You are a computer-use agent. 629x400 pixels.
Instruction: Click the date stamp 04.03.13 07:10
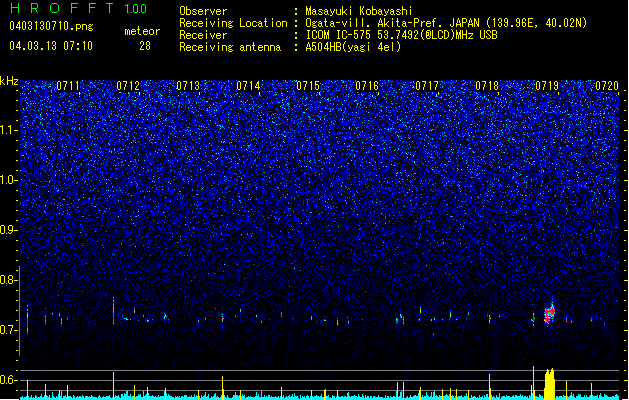click(x=51, y=46)
